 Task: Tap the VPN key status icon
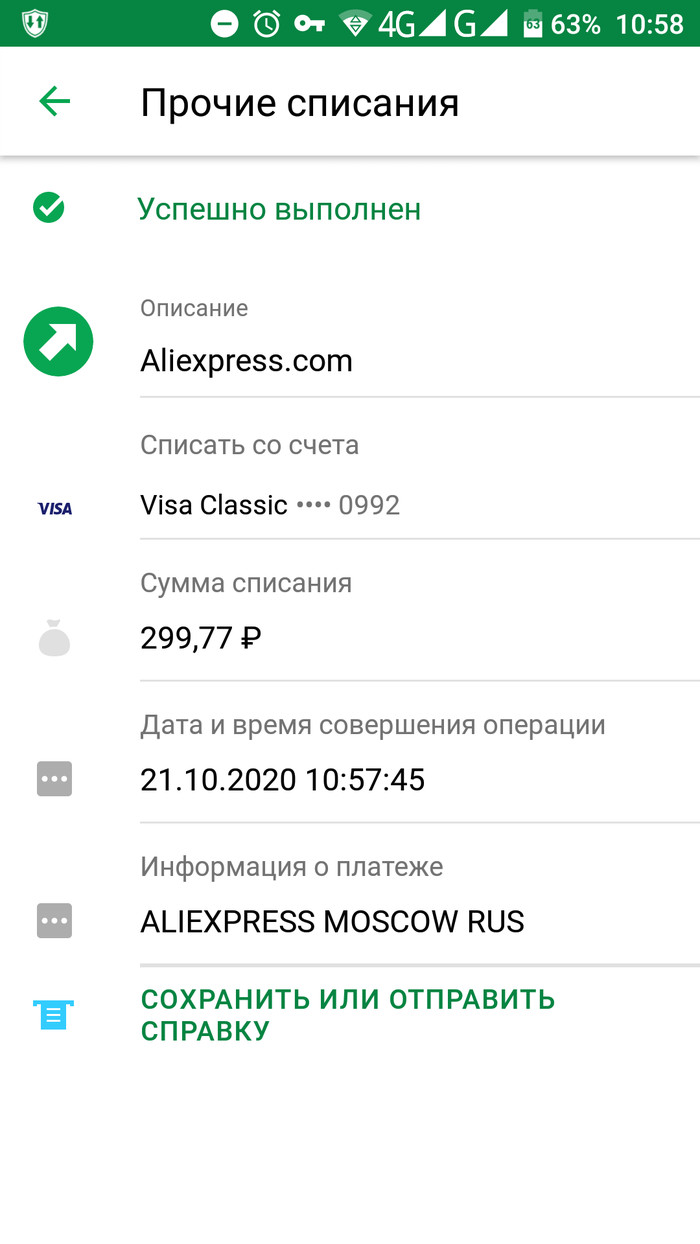310,23
